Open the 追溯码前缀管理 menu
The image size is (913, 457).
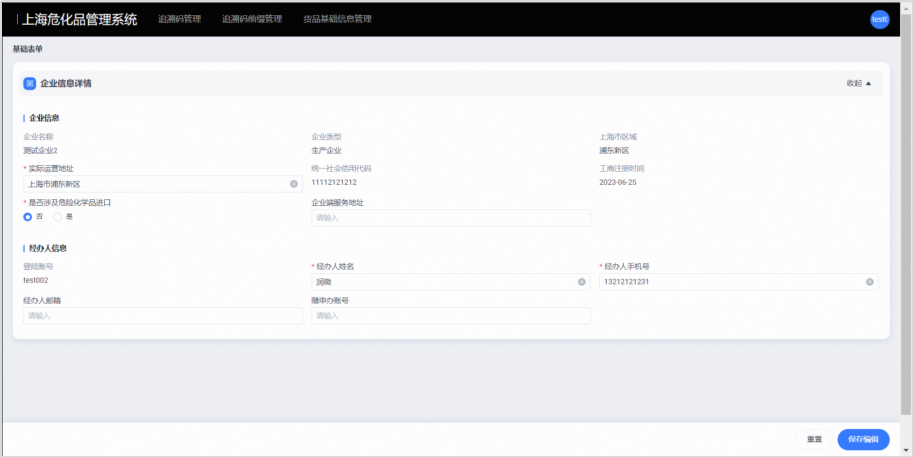tap(251, 19)
